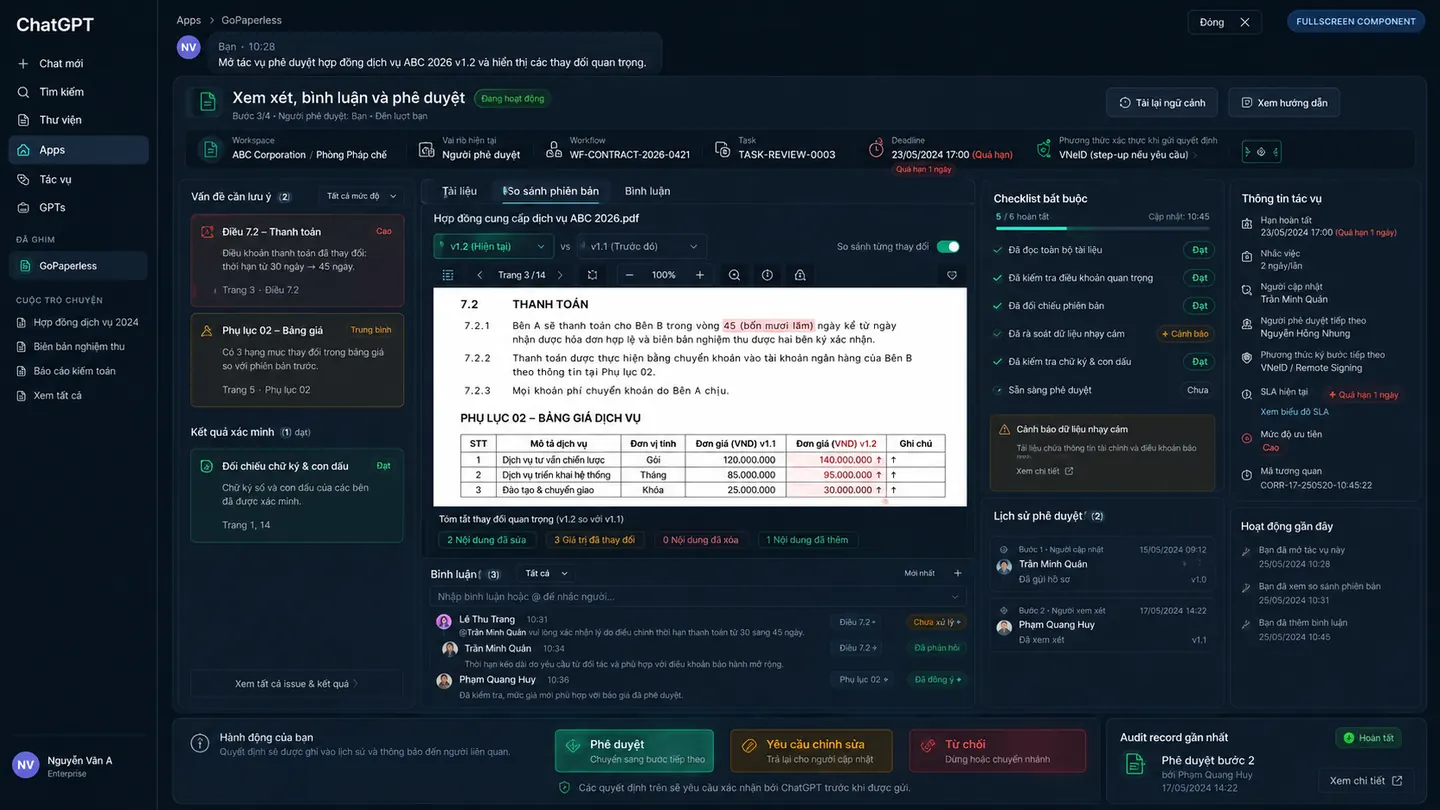
Task: Click the checklist progress bar
Action: 1065,229
